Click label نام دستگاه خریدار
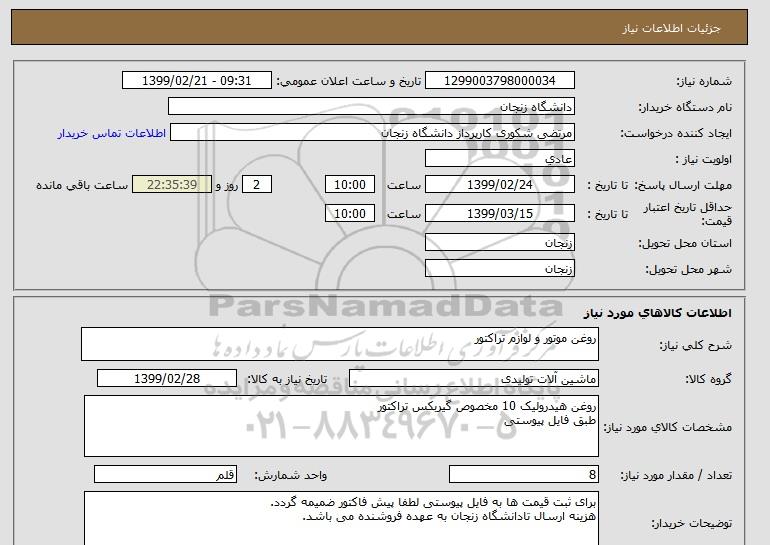 pyautogui.click(x=685, y=108)
